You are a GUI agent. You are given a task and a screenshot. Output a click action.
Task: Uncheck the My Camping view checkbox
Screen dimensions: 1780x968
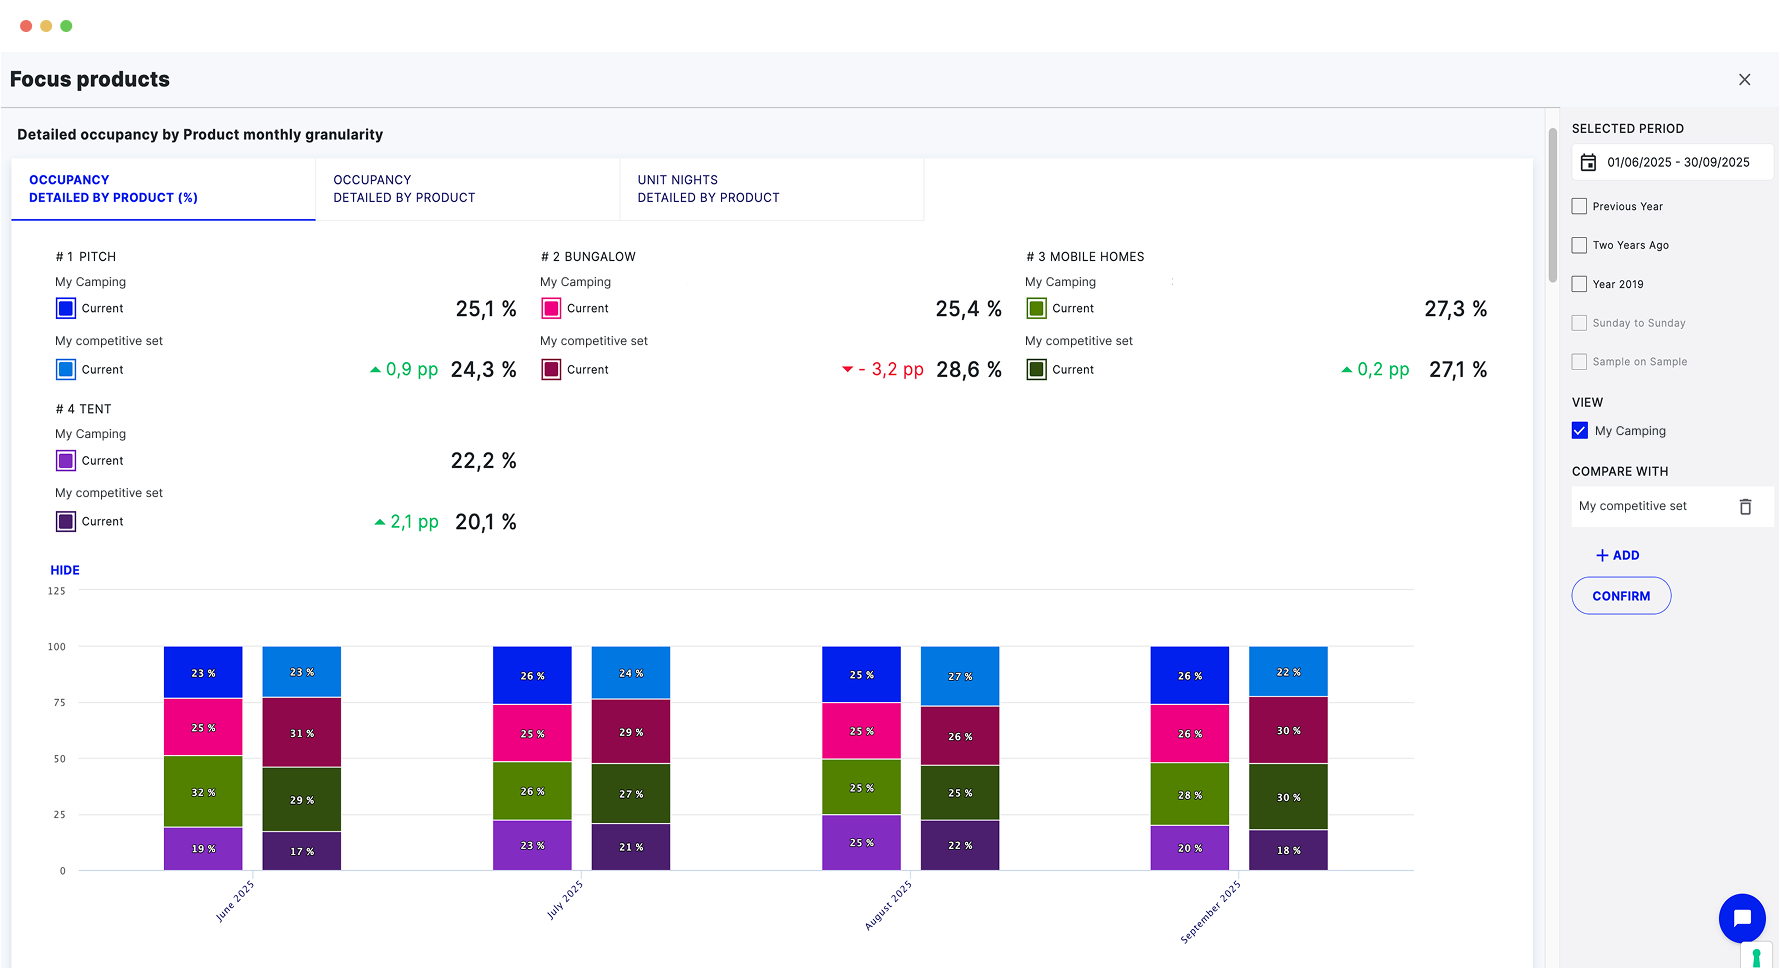(1580, 431)
